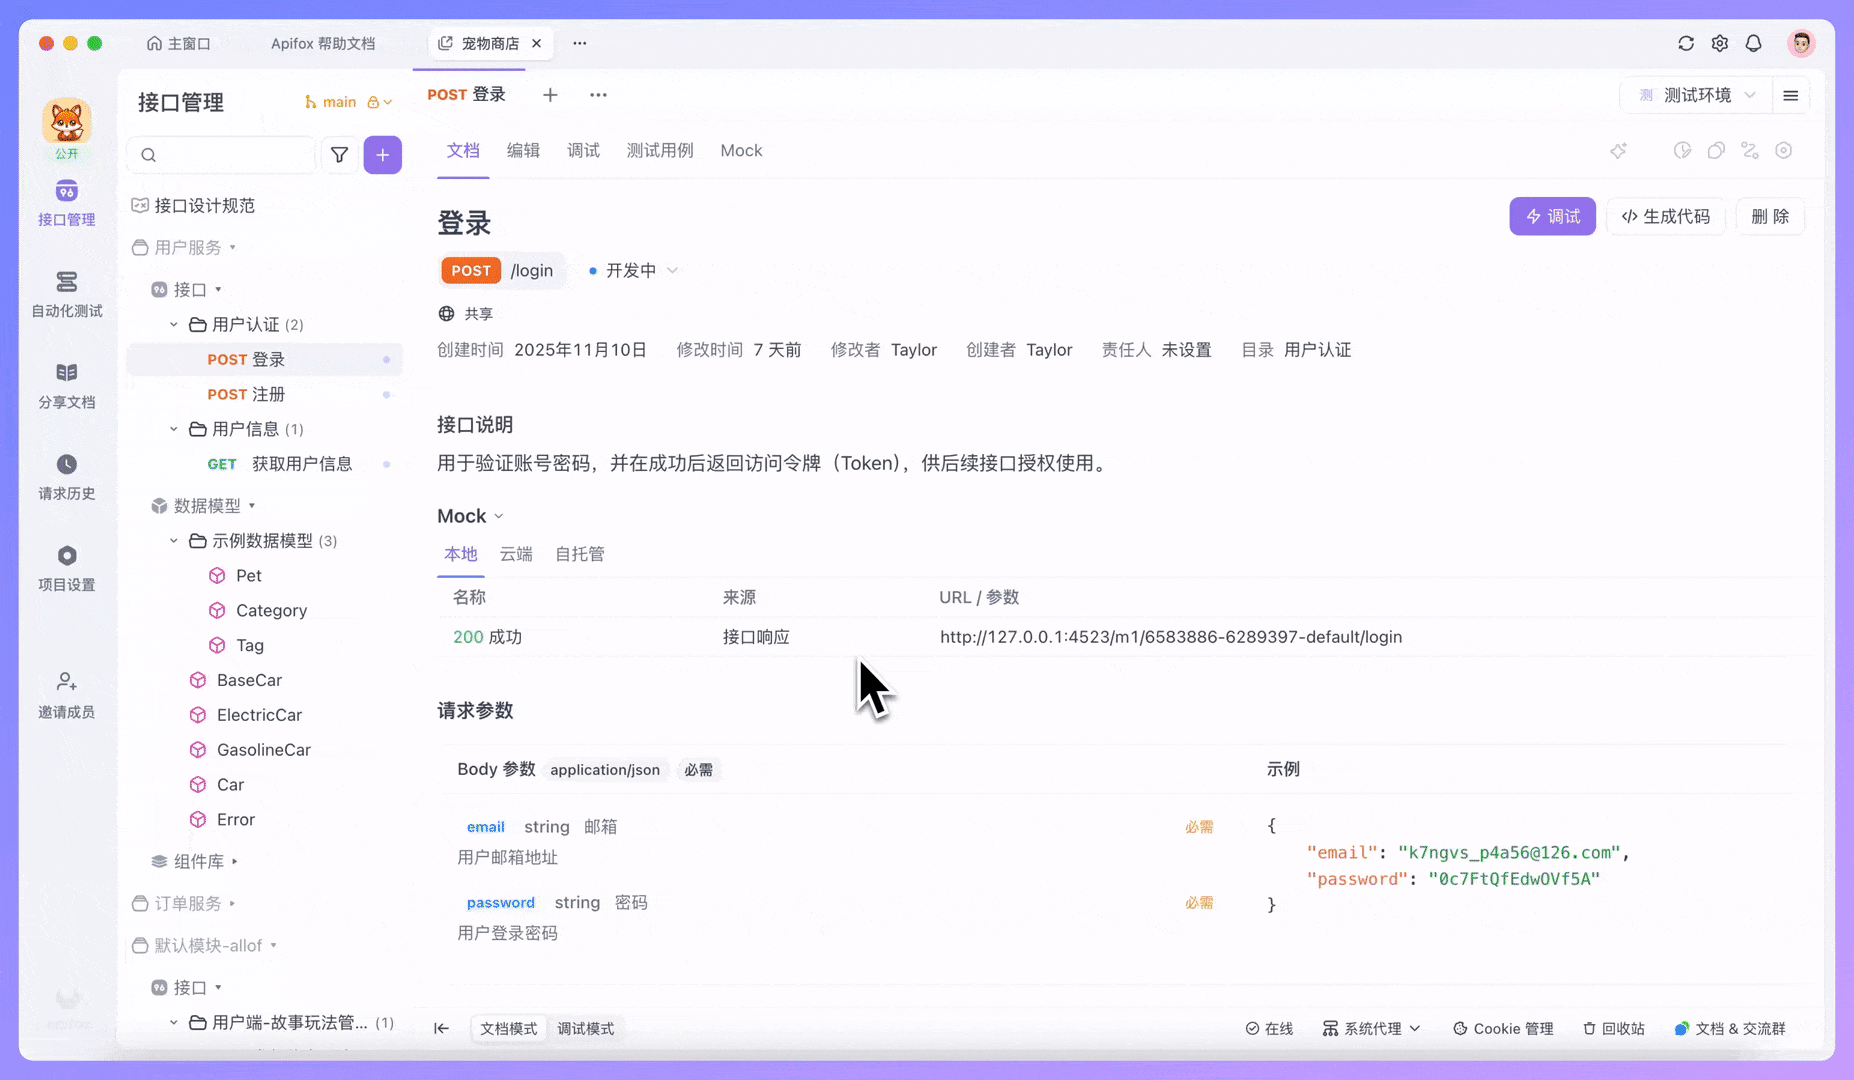Open the 回收站 in the status bar
Viewport: 1854px width, 1080px height.
(x=1613, y=1028)
